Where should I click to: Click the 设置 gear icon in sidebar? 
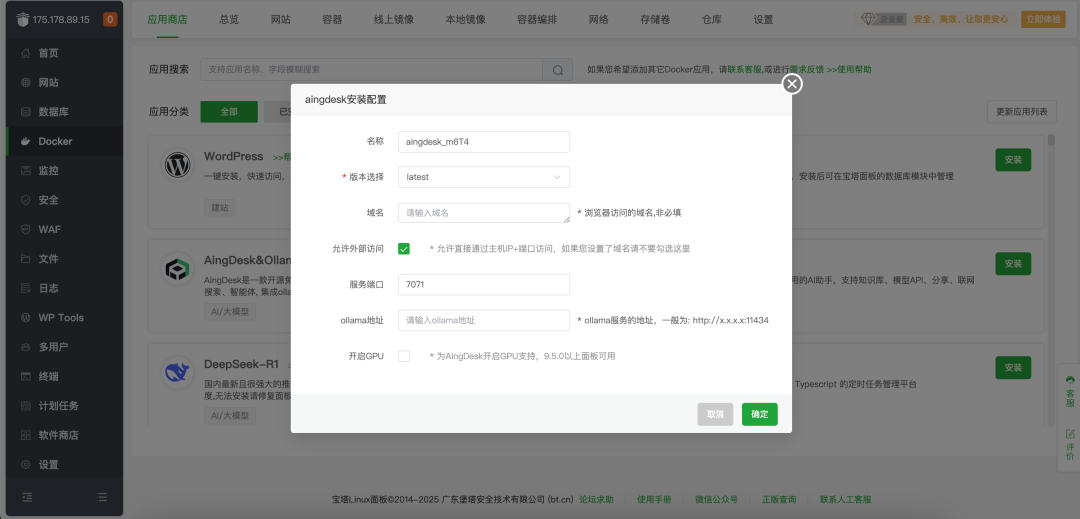coord(25,465)
